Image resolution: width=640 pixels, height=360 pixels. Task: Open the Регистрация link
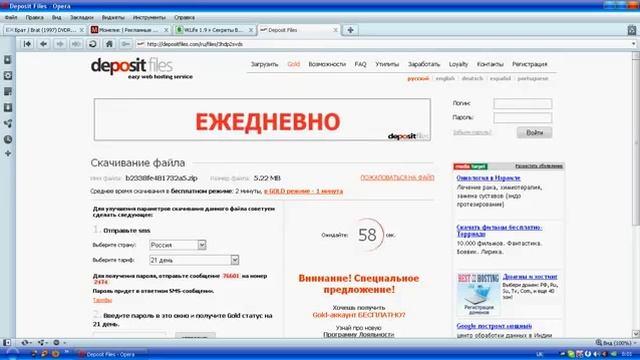coord(530,64)
